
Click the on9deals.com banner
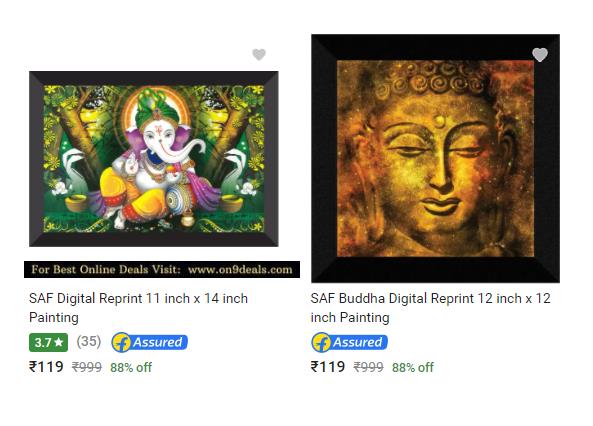(x=162, y=269)
